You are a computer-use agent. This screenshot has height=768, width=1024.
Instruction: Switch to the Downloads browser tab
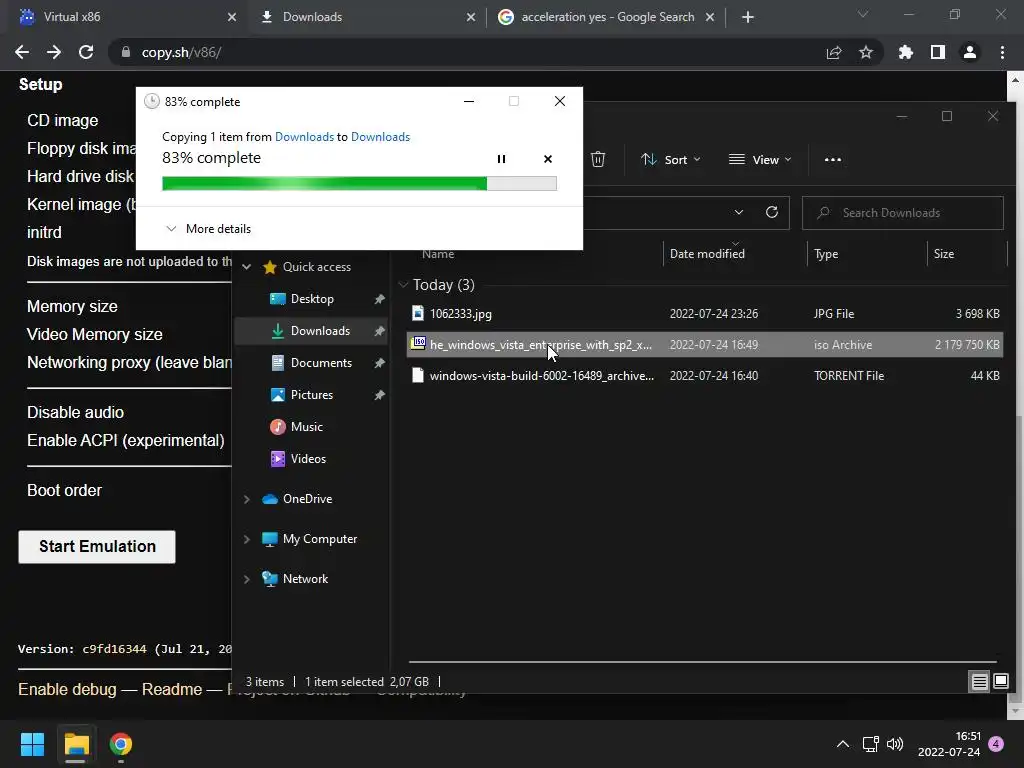(x=366, y=17)
